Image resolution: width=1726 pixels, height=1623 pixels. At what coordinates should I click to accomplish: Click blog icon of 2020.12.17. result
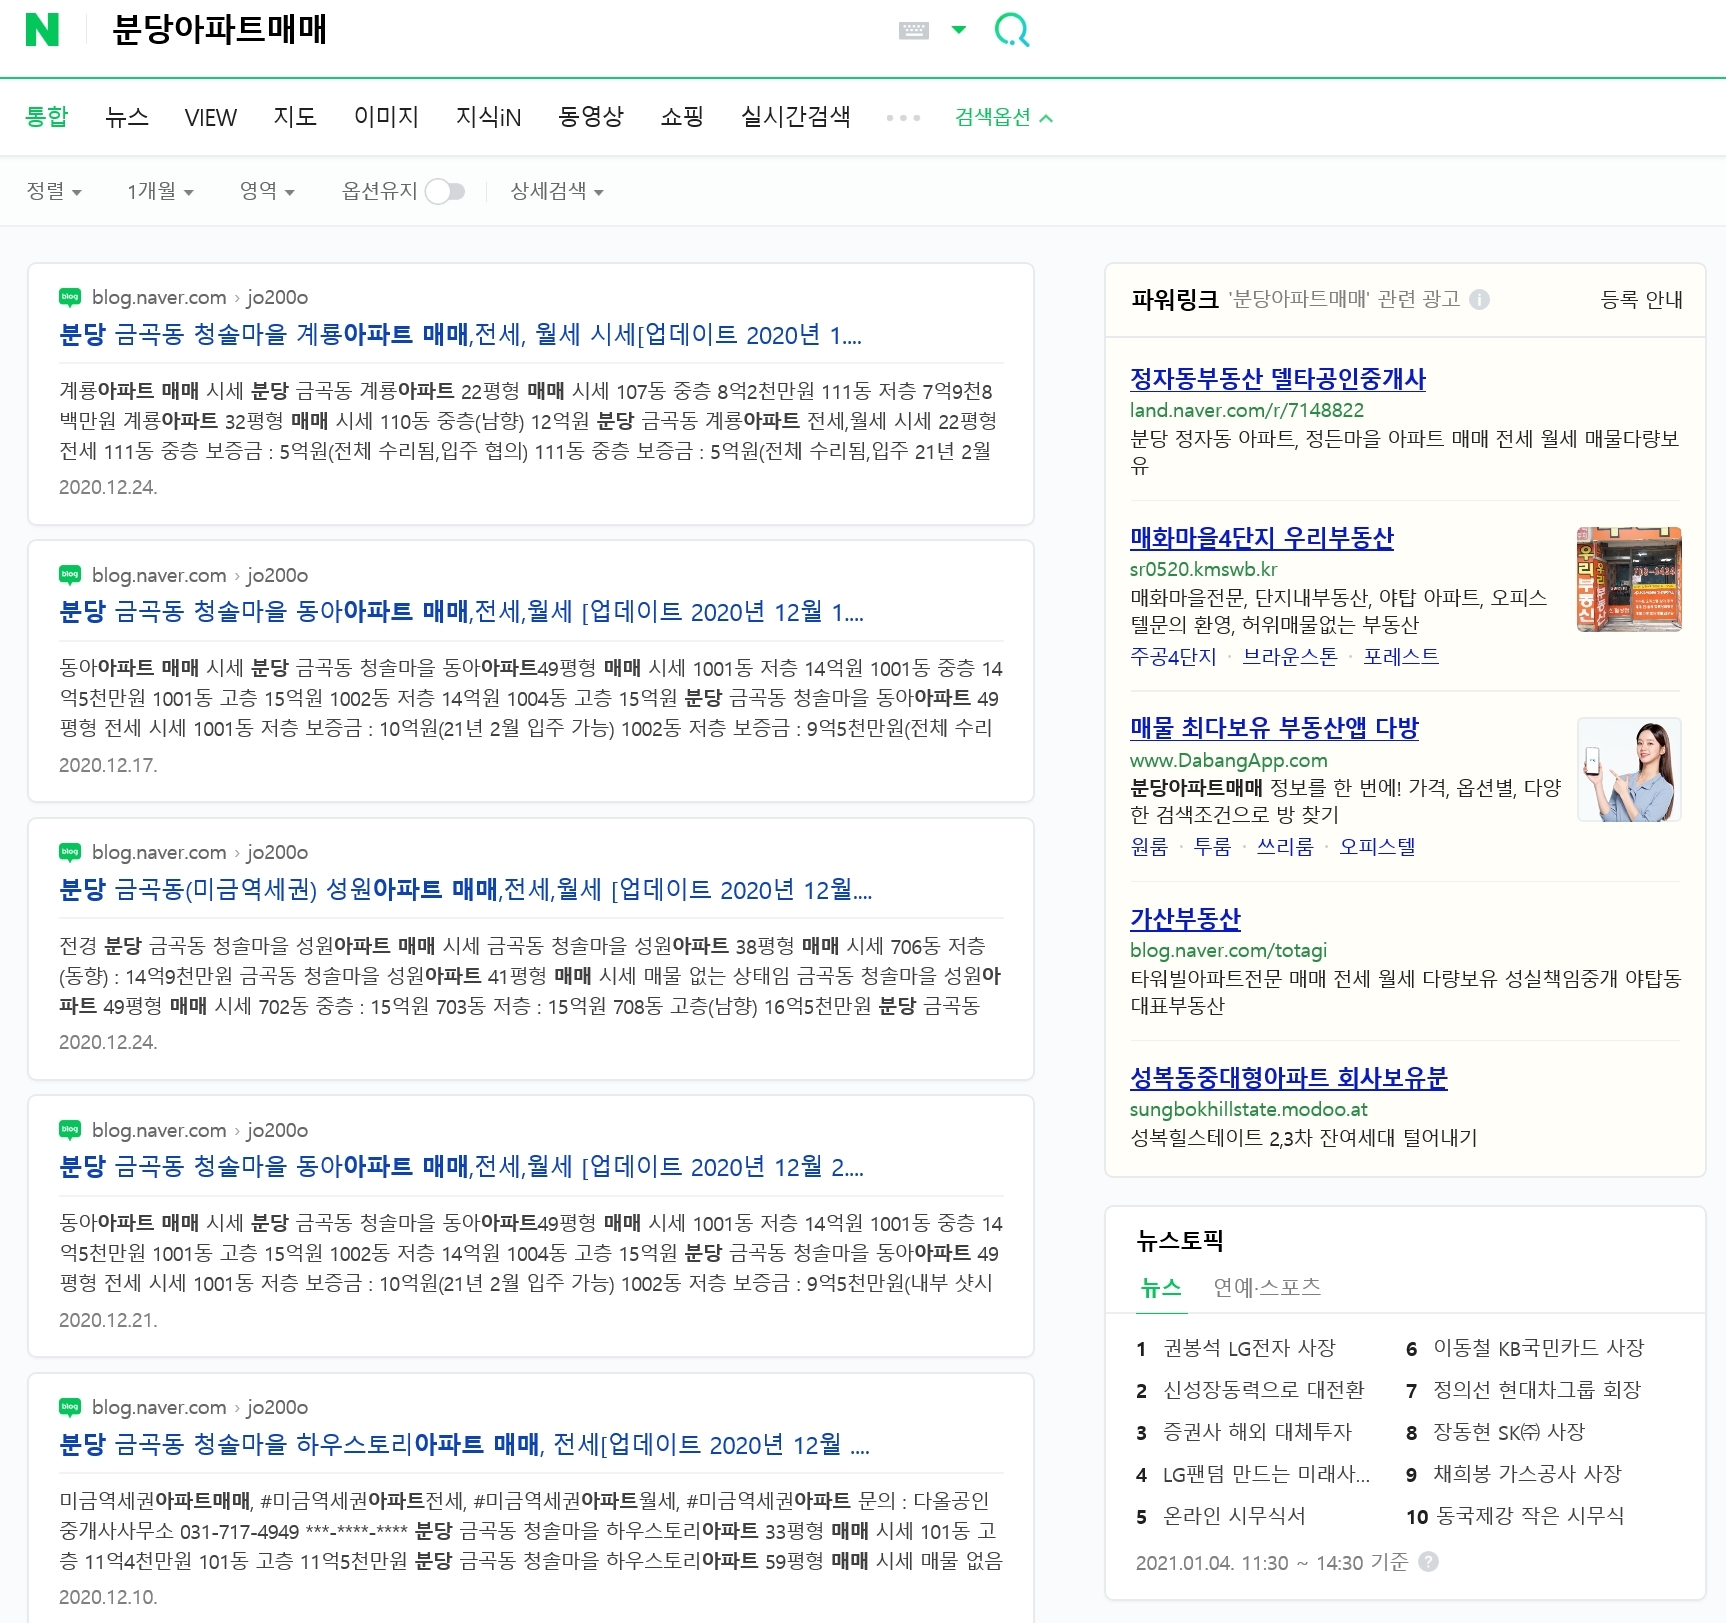[70, 575]
